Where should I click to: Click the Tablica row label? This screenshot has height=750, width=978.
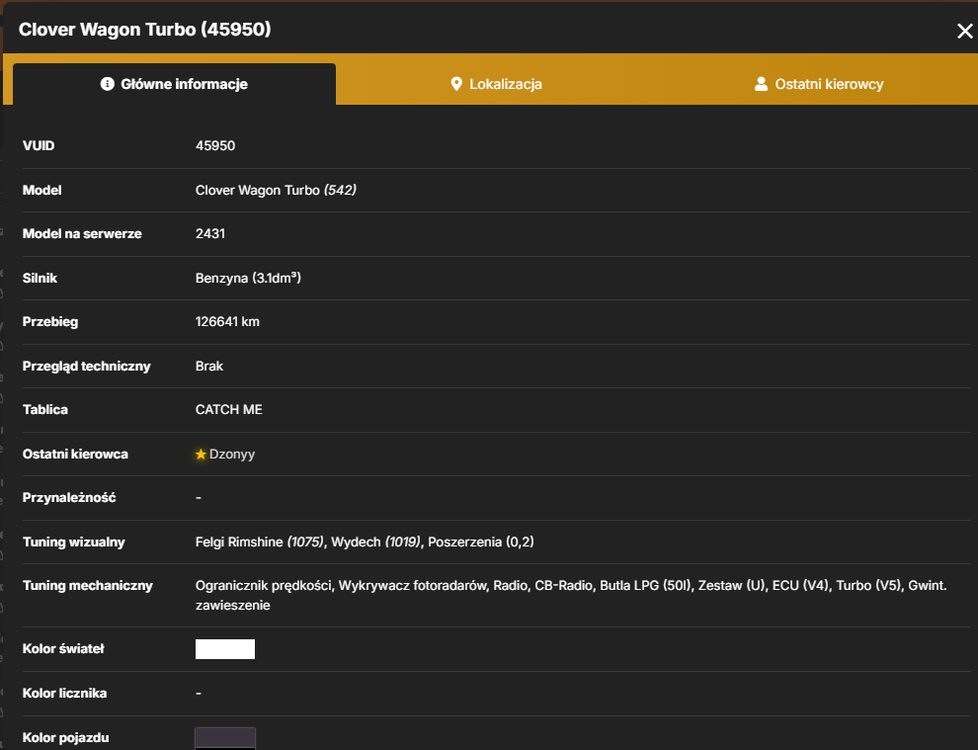click(45, 410)
